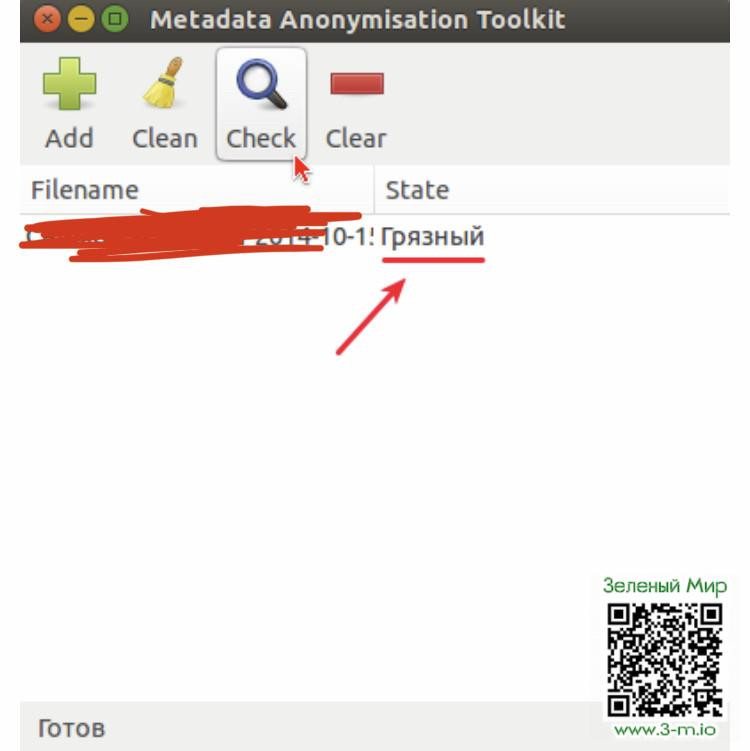750x751 pixels.
Task: Select the redacted file row entry
Action: coord(375,237)
